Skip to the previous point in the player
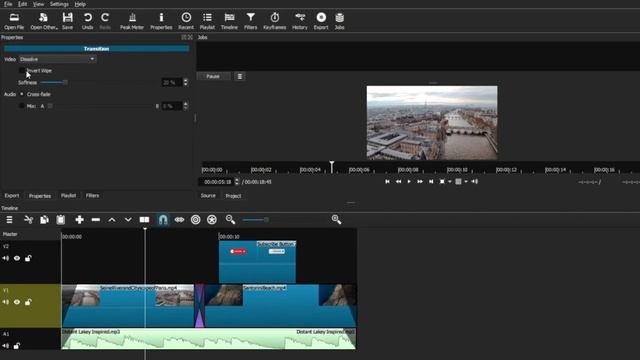The image size is (640, 360). point(387,182)
